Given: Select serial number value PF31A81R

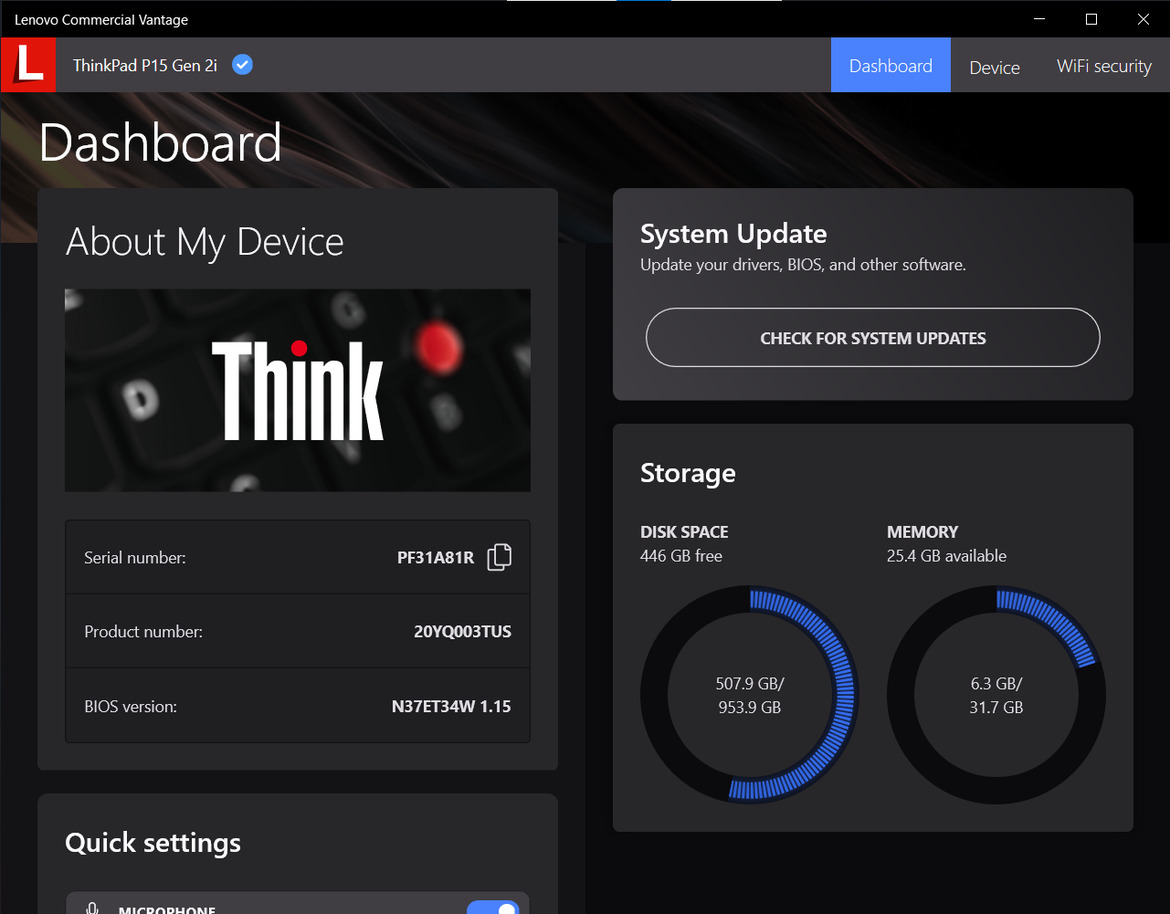Looking at the screenshot, I should pos(435,558).
